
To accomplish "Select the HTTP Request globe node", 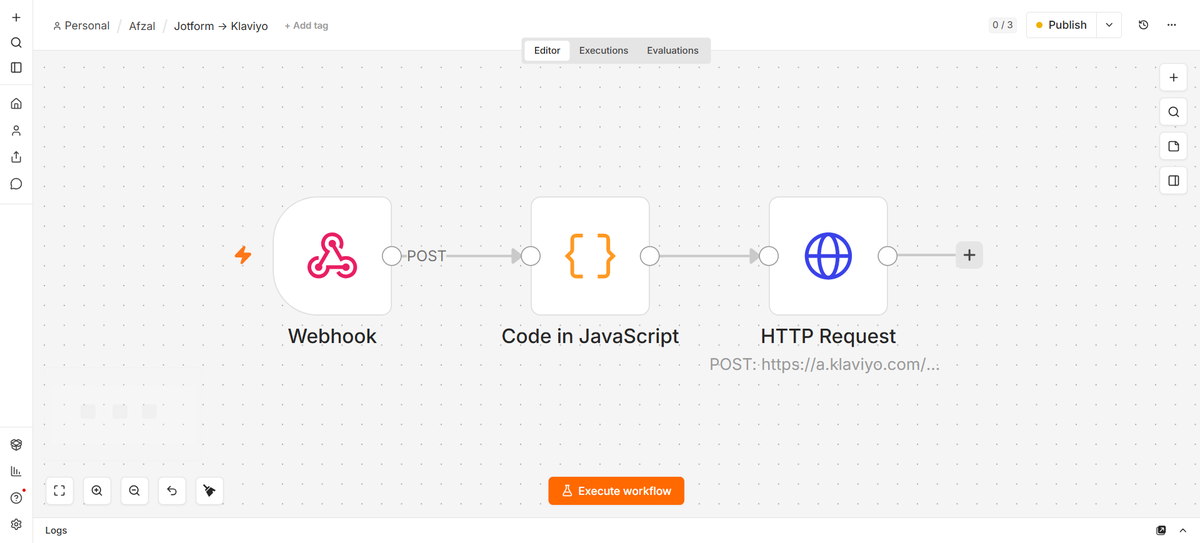I will click(x=828, y=256).
